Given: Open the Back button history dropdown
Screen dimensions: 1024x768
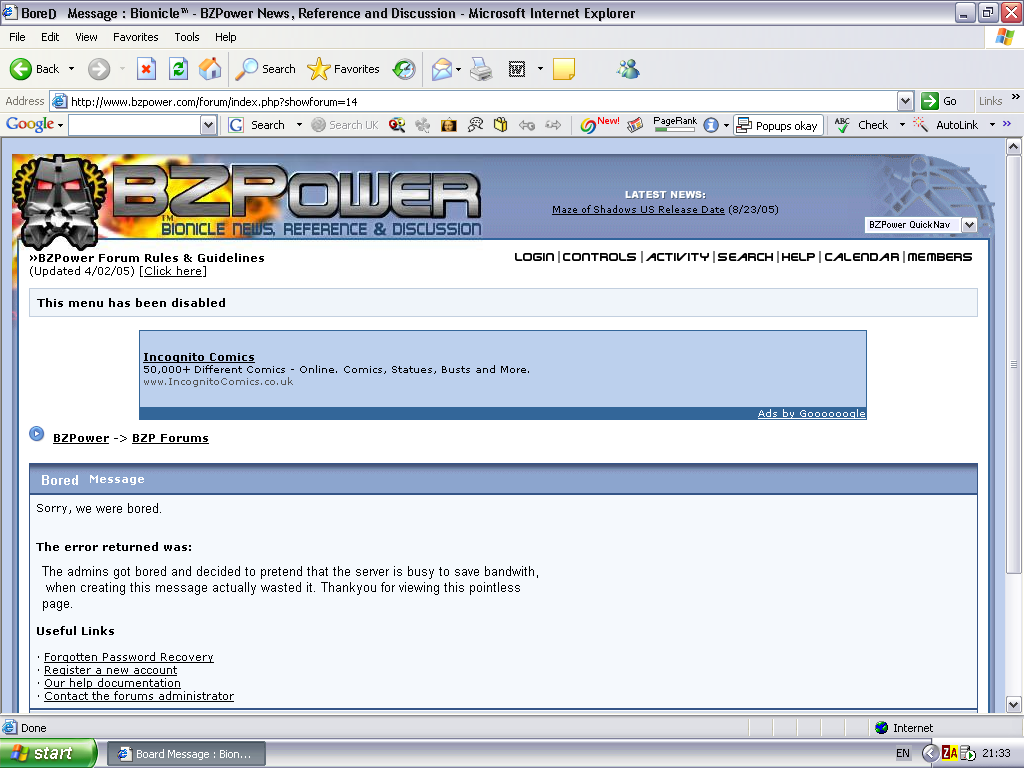Looking at the screenshot, I should [x=71, y=69].
